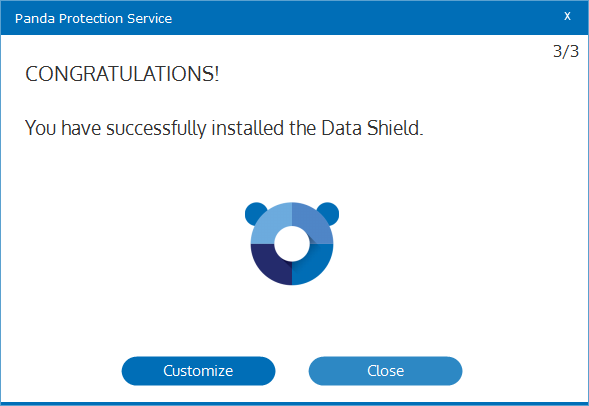Click the words Data Shield in message

370,128
